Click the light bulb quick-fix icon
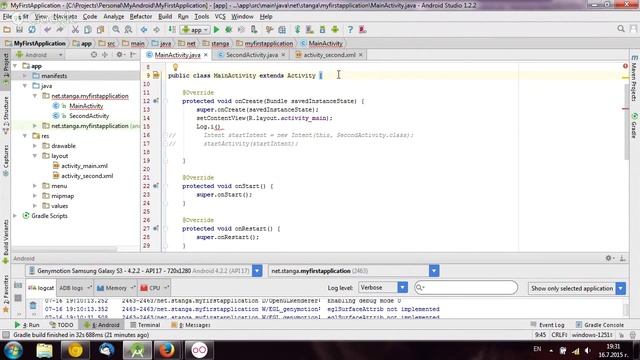The width and height of the screenshot is (640, 360). [175, 67]
